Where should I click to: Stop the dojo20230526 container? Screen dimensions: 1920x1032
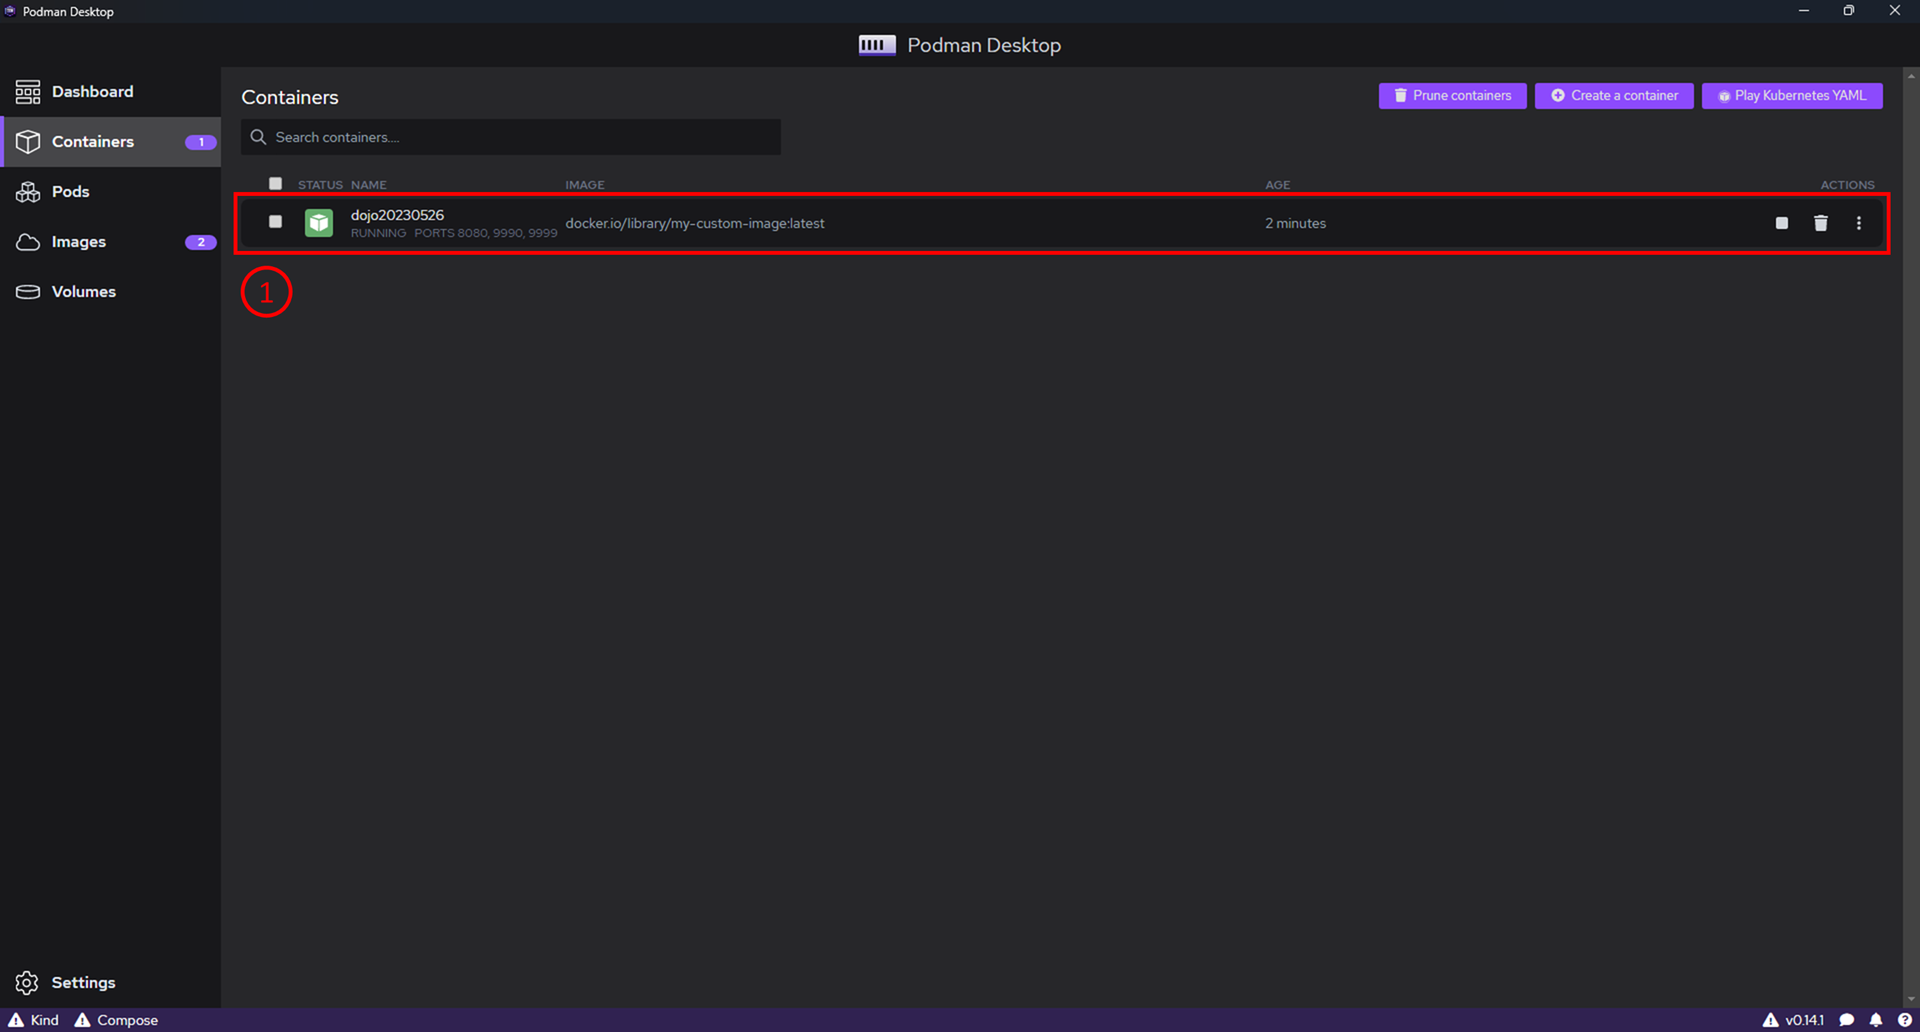tap(1782, 223)
